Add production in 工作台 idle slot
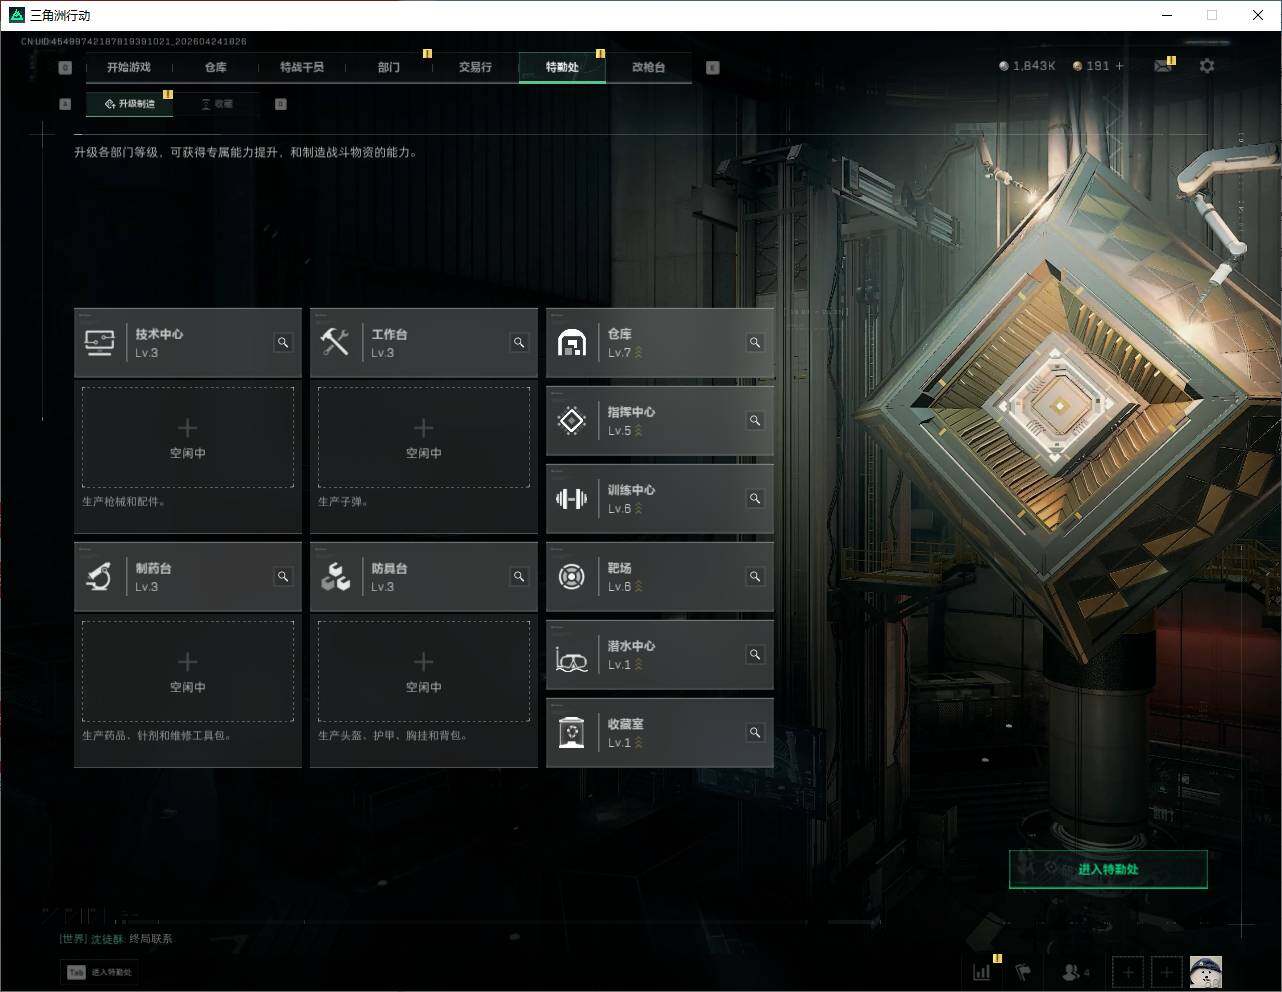This screenshot has height=992, width=1282. point(424,438)
